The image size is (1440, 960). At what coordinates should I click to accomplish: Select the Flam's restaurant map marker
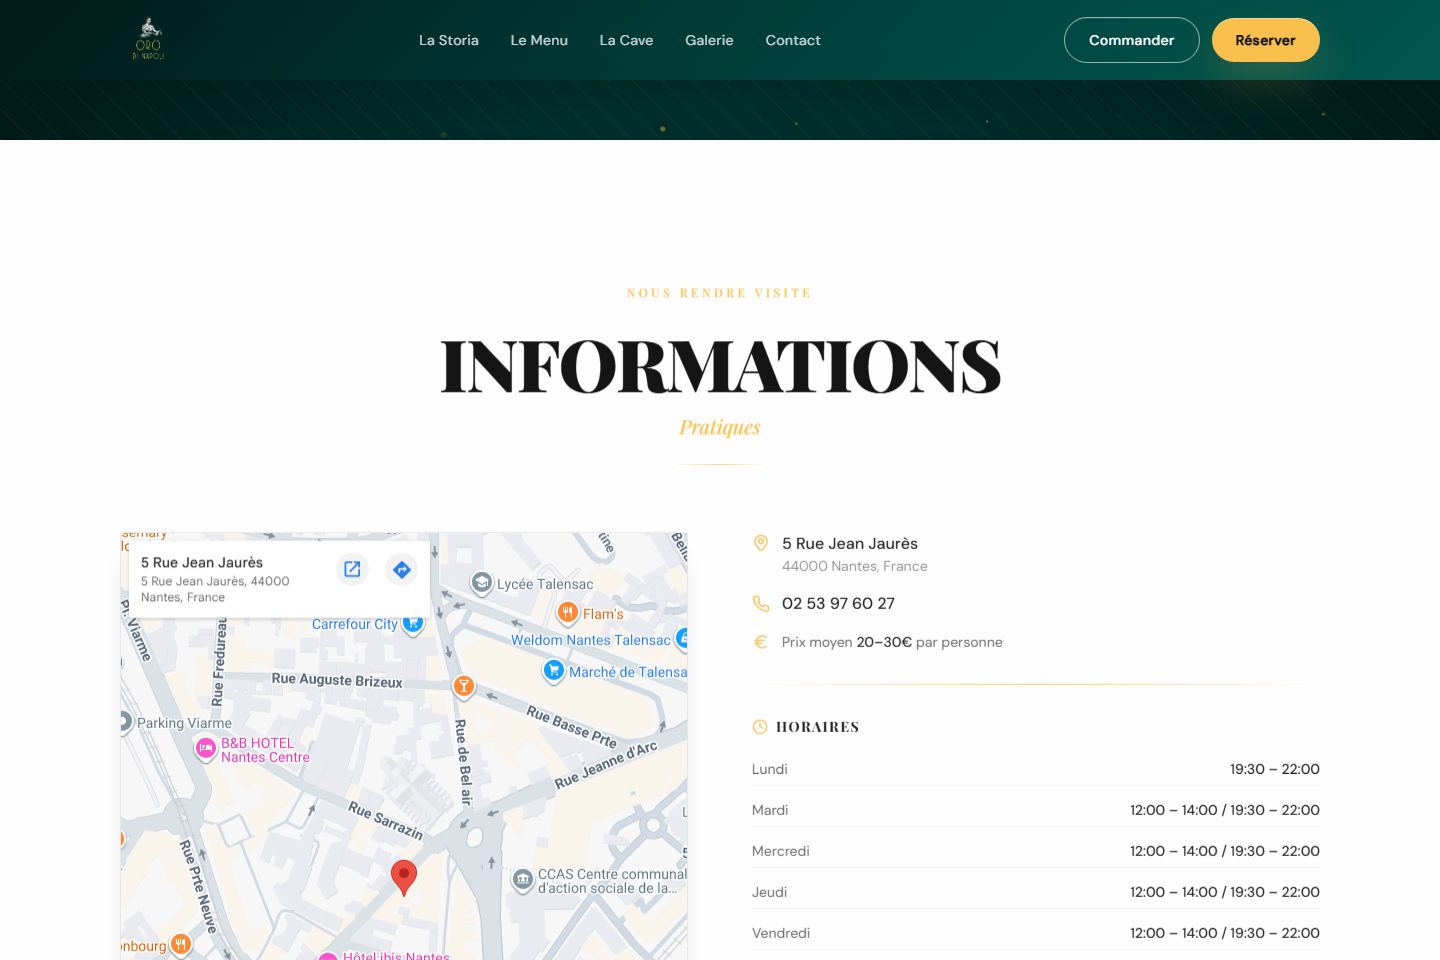(x=568, y=612)
